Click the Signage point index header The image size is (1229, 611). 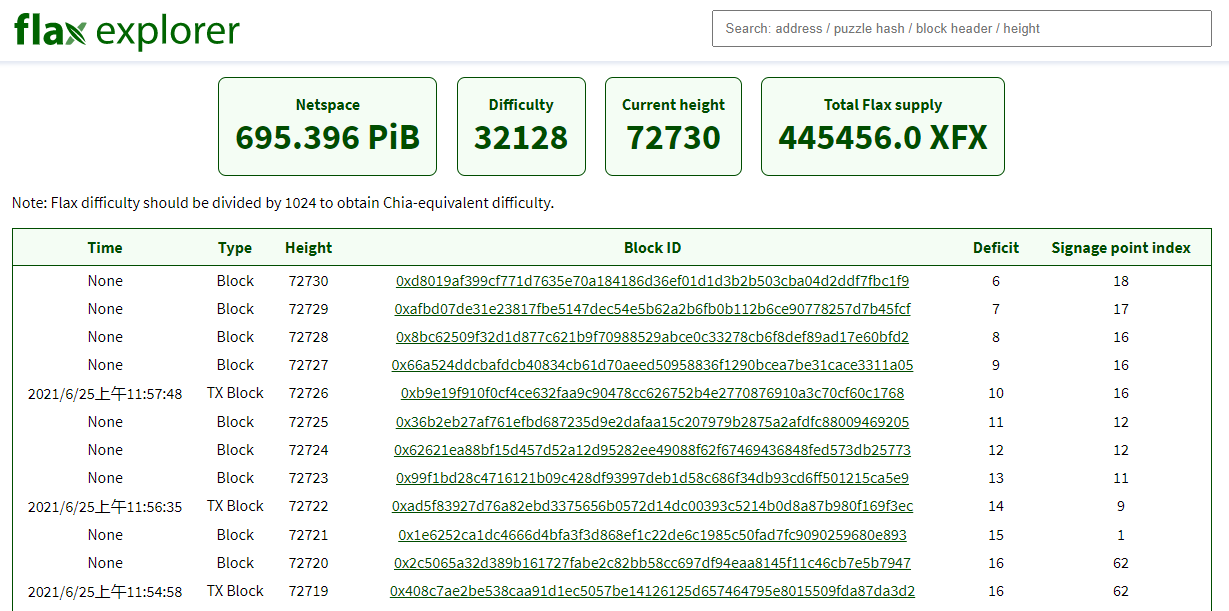click(x=1120, y=248)
